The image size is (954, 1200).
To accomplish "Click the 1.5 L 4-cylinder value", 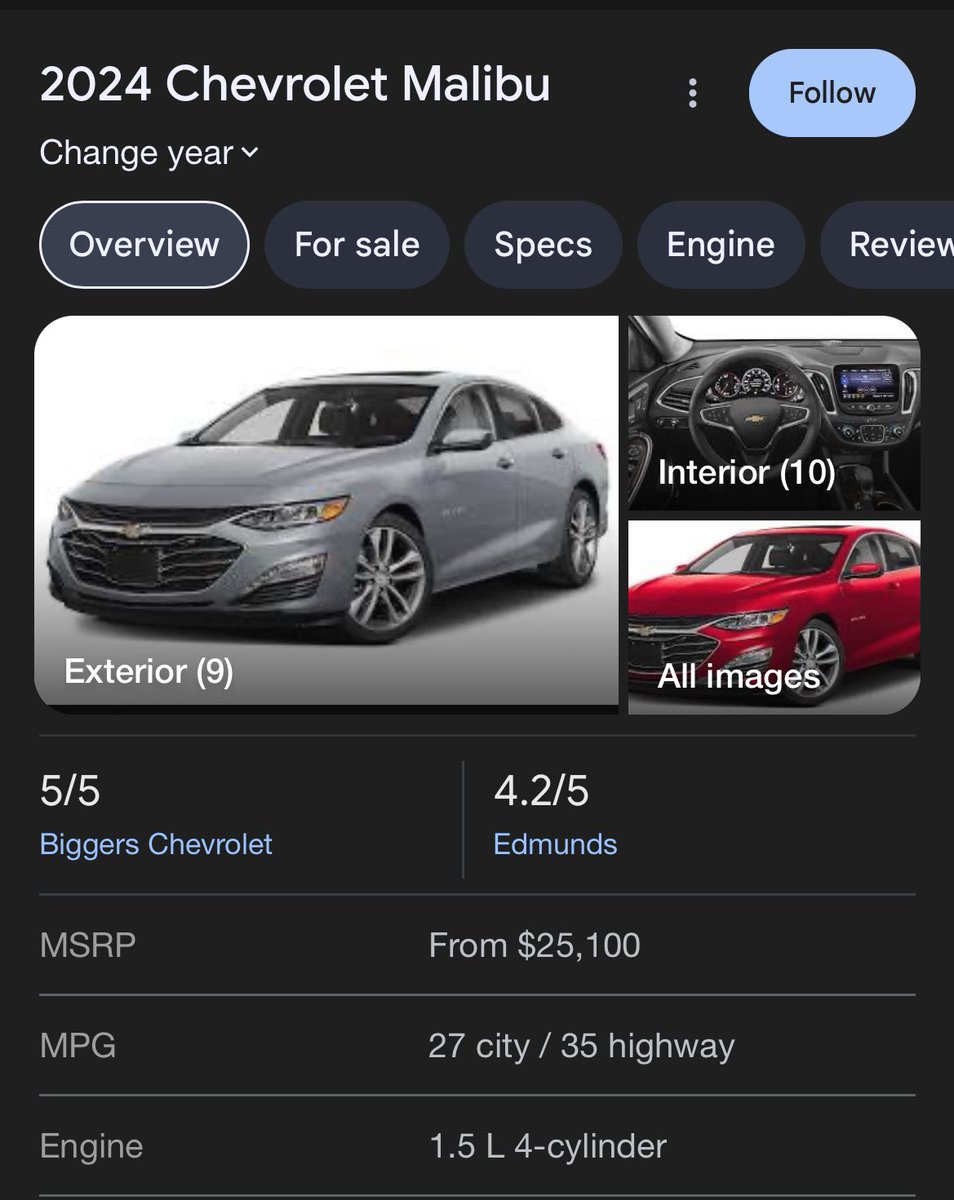I will (547, 1146).
